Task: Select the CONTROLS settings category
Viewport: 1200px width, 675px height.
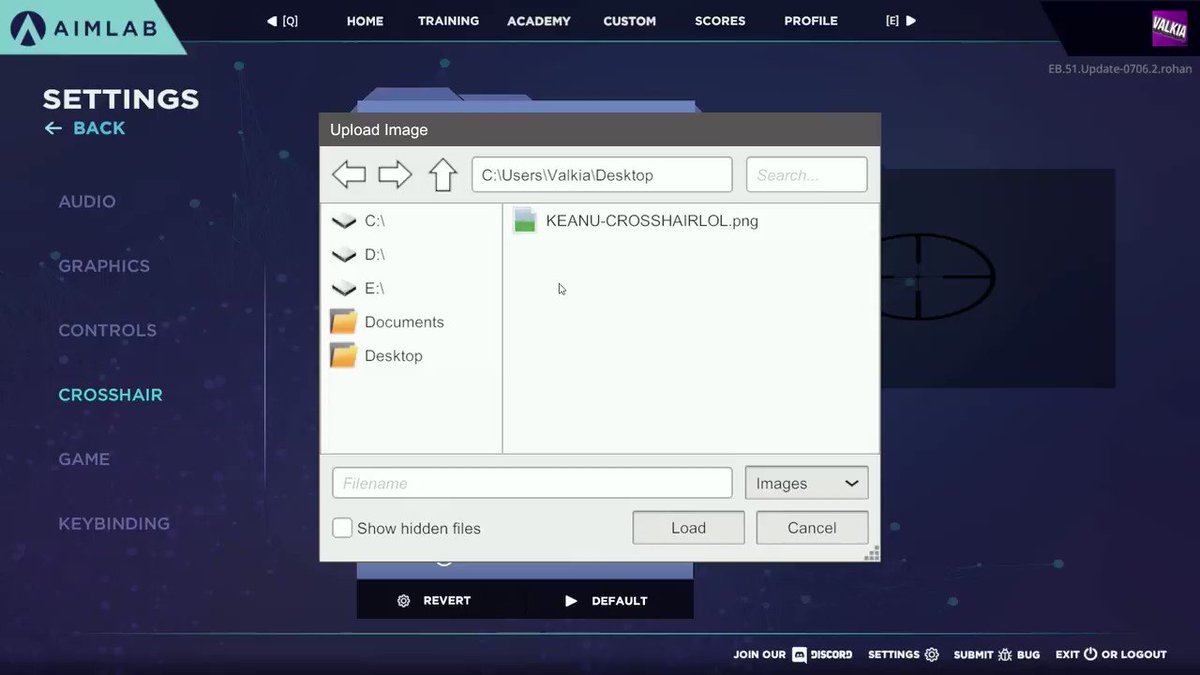Action: point(108,330)
